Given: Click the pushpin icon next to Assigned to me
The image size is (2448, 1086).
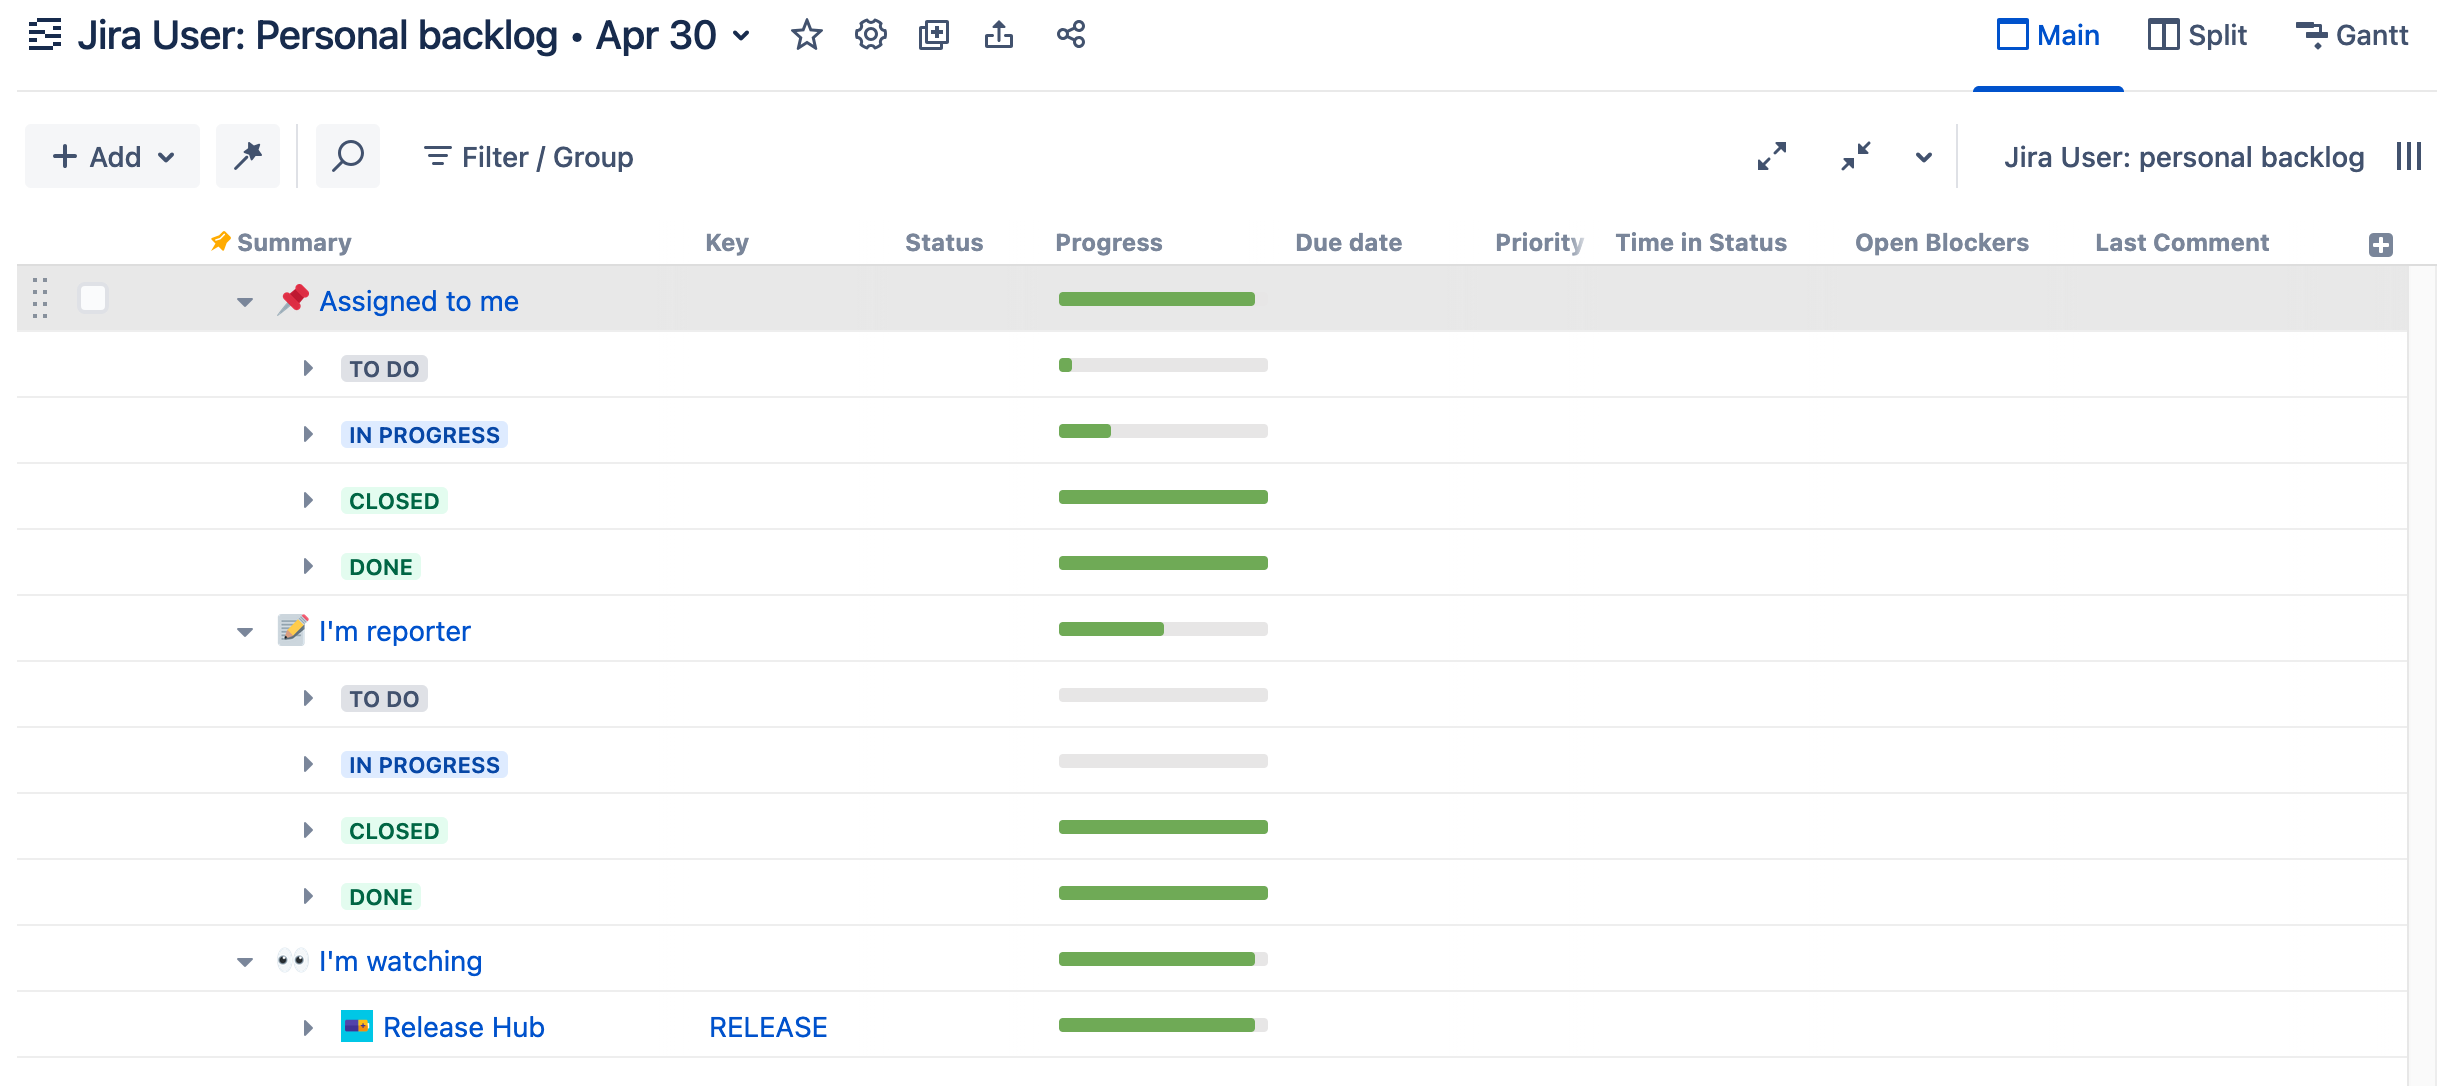Looking at the screenshot, I should 293,299.
